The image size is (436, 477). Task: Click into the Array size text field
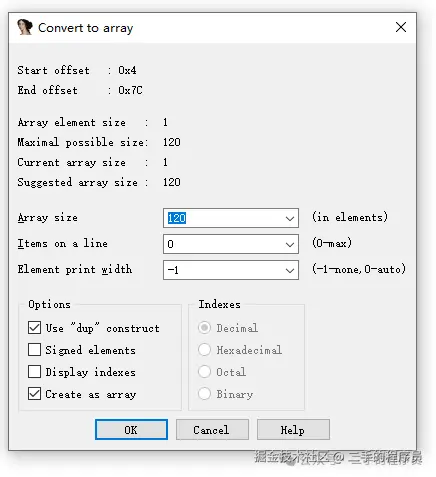coord(223,218)
